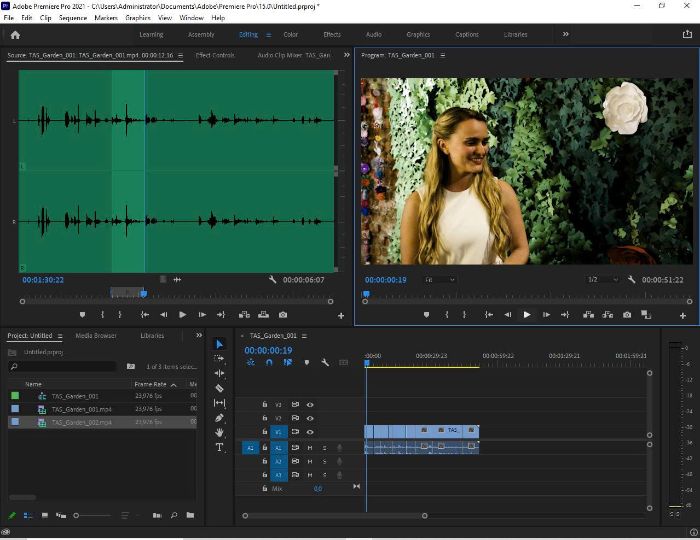
Task: Click Export Frame camera in Source monitor
Action: (x=283, y=315)
